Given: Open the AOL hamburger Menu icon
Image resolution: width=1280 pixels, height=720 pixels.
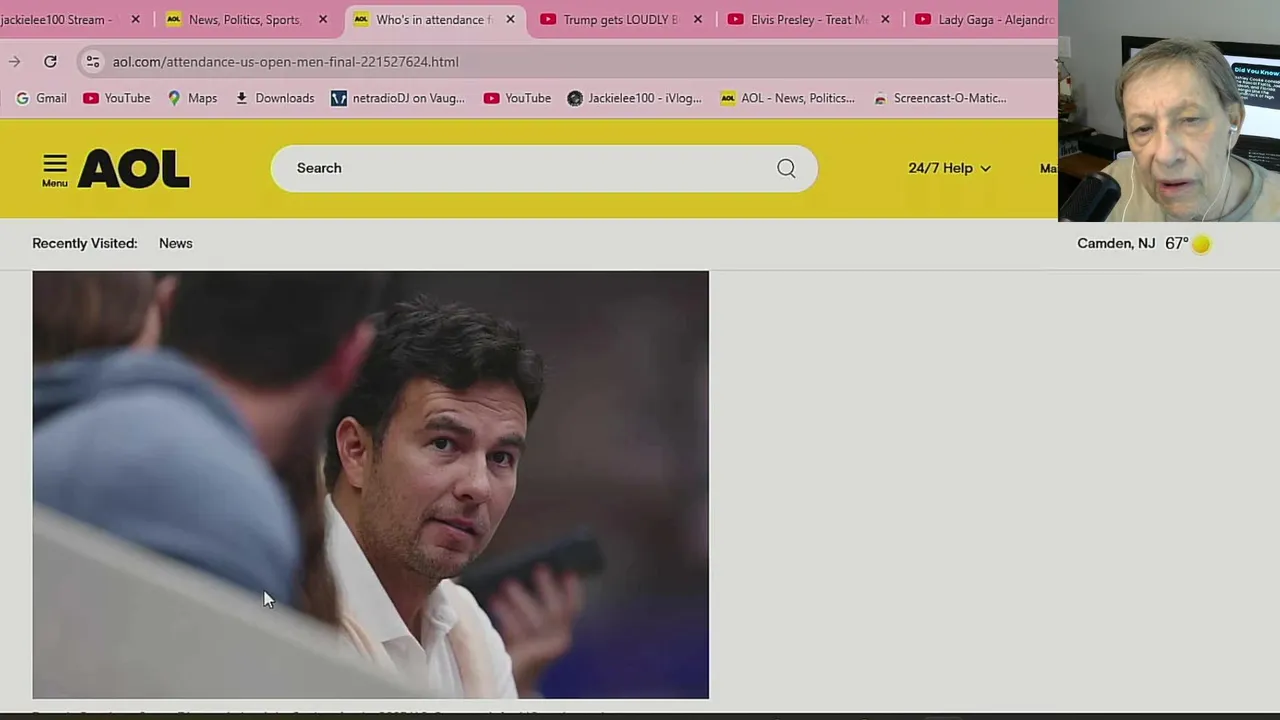Looking at the screenshot, I should [55, 169].
